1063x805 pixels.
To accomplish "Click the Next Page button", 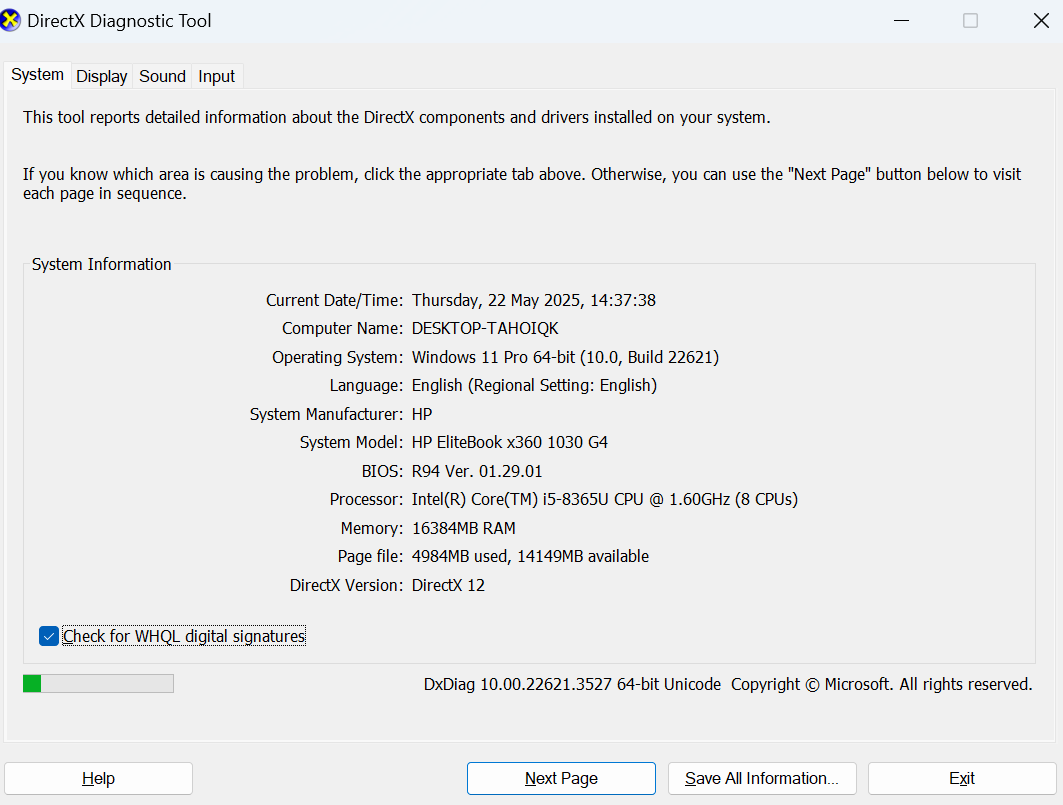I will [x=561, y=778].
